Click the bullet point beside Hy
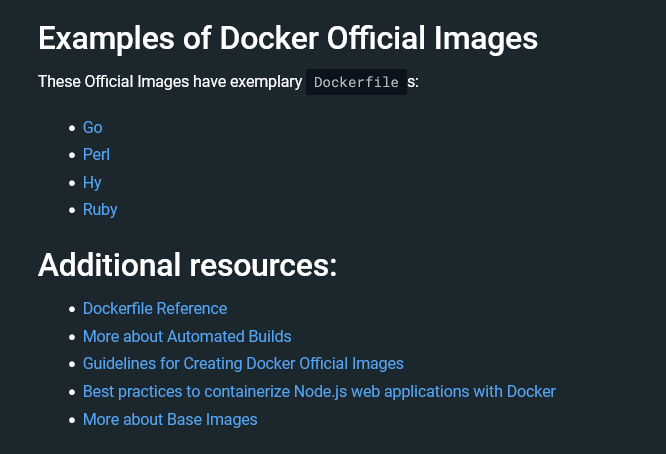 [x=72, y=183]
